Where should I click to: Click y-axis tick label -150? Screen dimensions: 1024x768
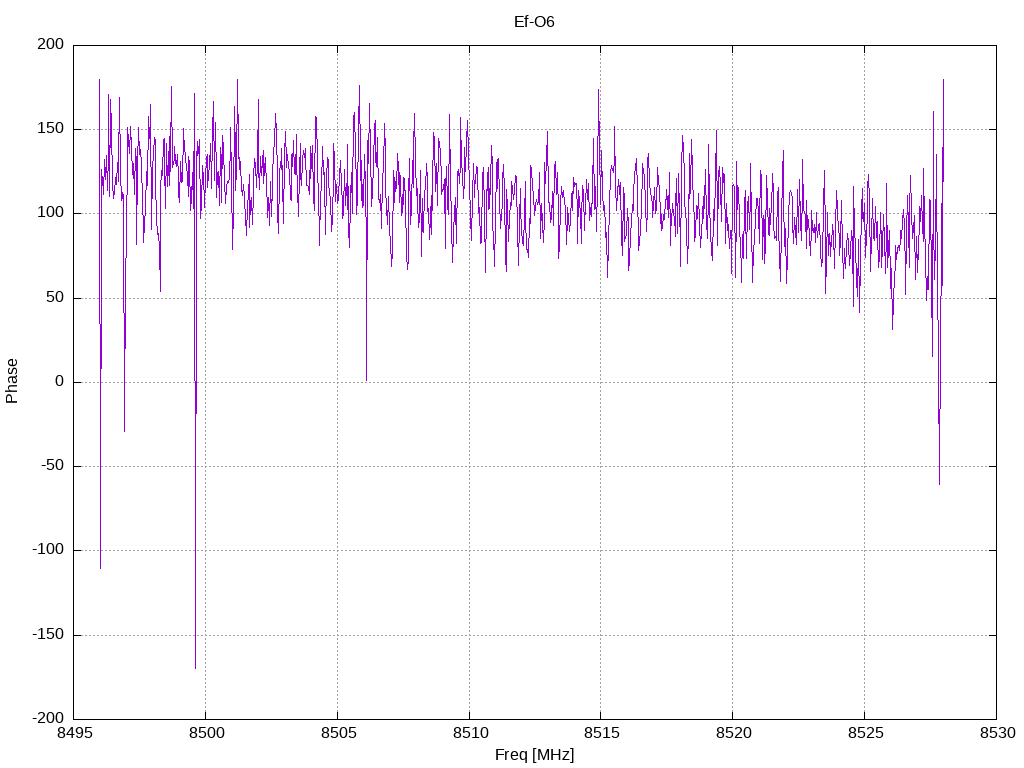point(48,634)
